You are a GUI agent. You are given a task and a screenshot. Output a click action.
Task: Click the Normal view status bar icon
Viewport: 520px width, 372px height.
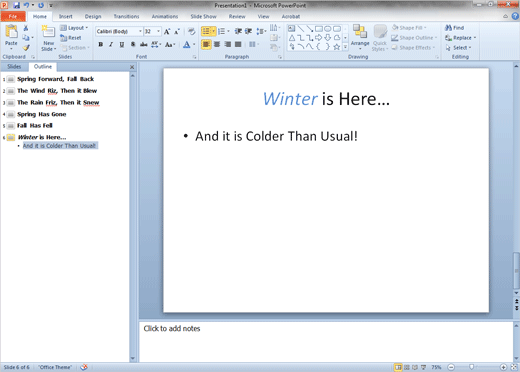(398, 367)
